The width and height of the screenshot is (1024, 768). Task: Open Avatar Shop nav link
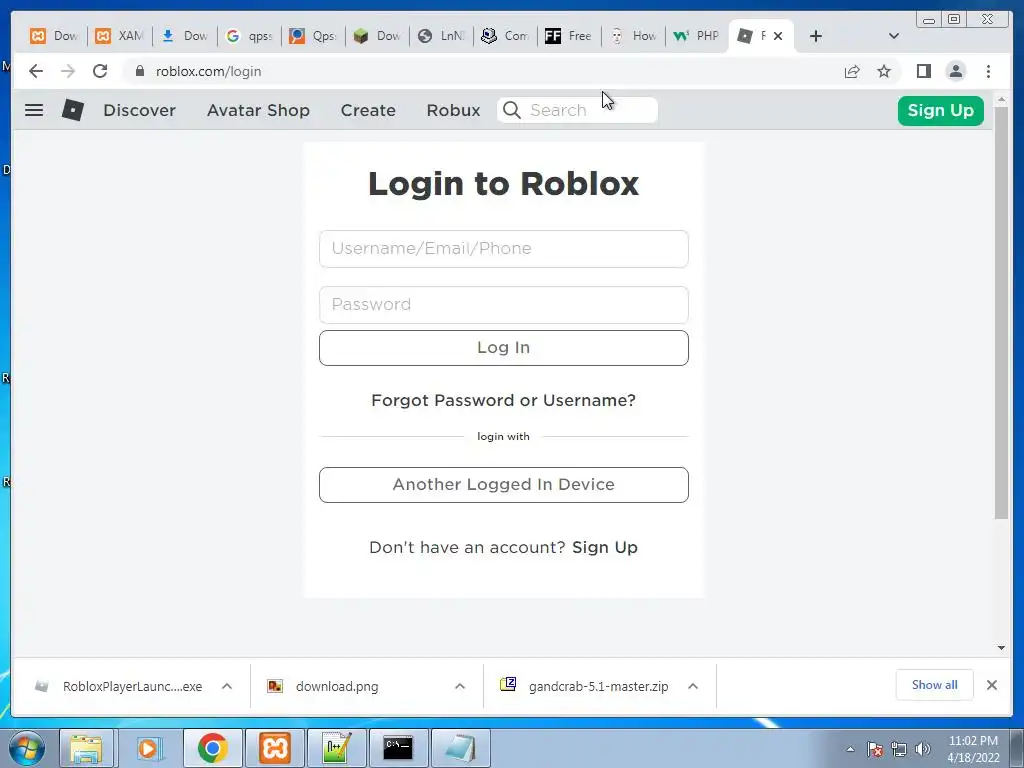[258, 110]
